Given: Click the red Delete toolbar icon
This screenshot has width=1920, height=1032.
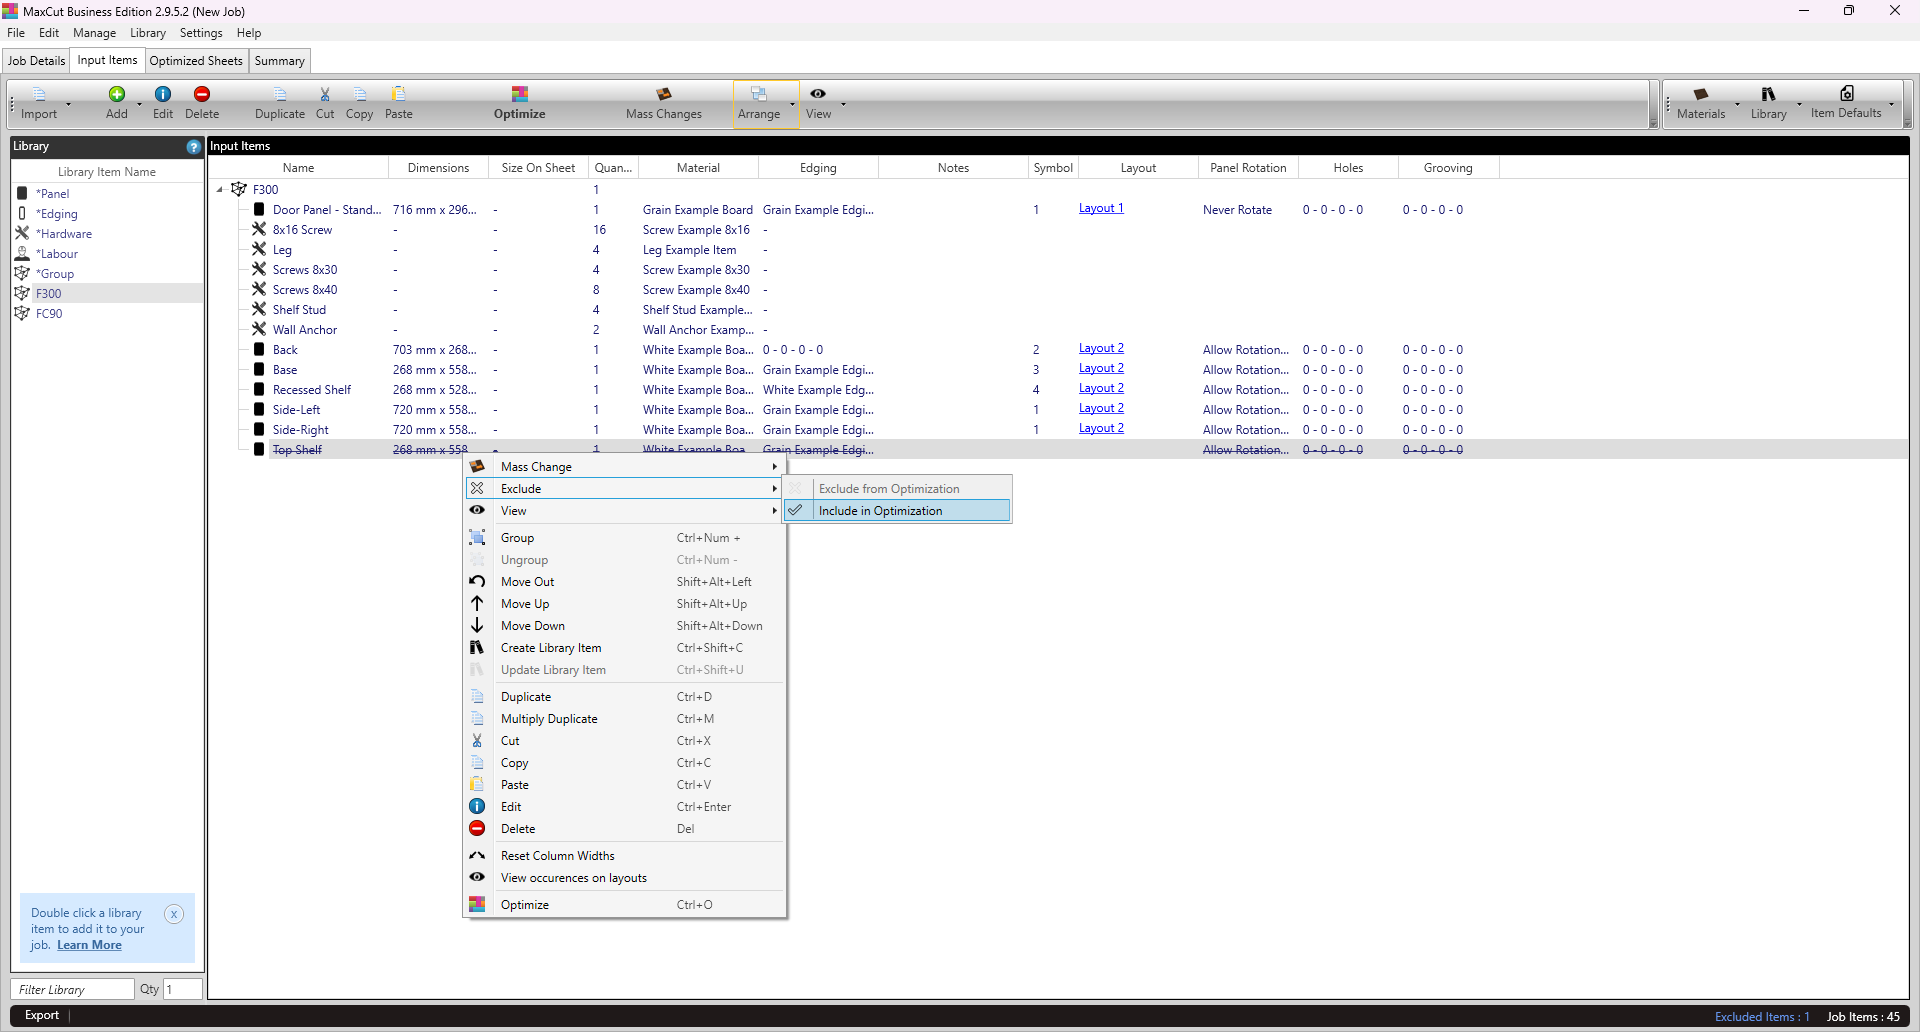Looking at the screenshot, I should (202, 95).
